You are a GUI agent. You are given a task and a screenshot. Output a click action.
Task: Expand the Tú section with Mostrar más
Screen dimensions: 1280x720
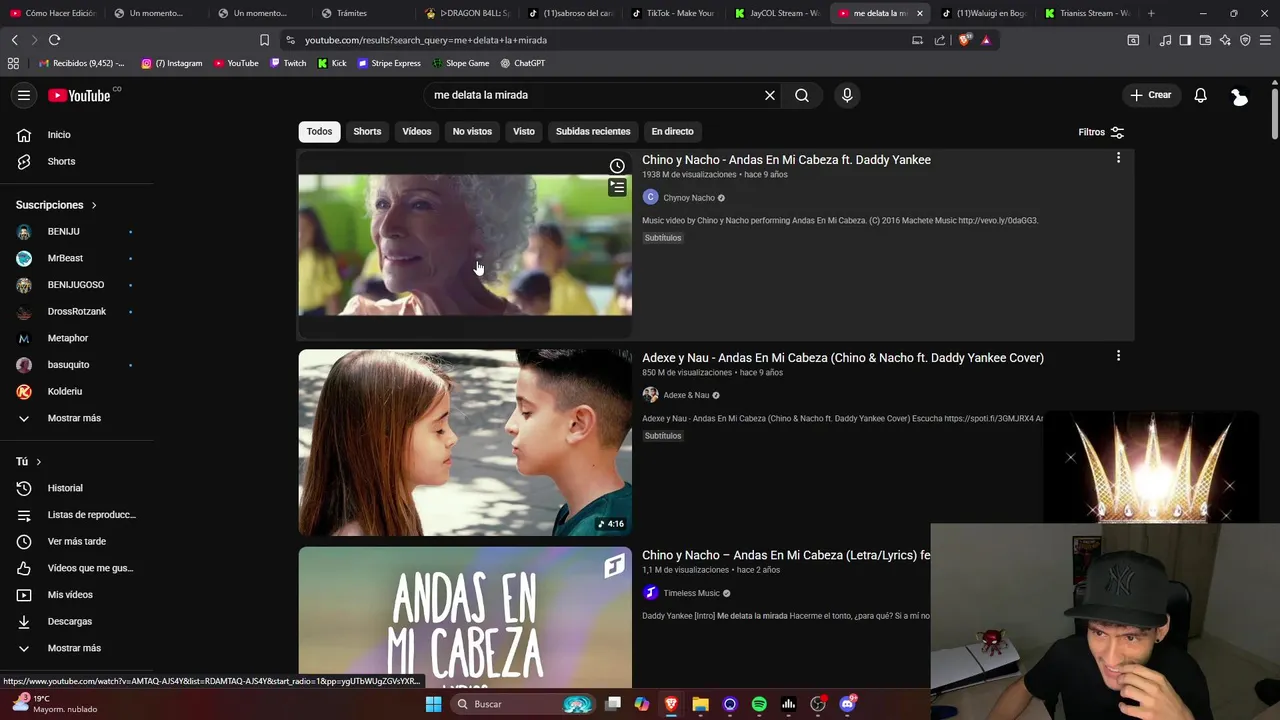pos(75,648)
